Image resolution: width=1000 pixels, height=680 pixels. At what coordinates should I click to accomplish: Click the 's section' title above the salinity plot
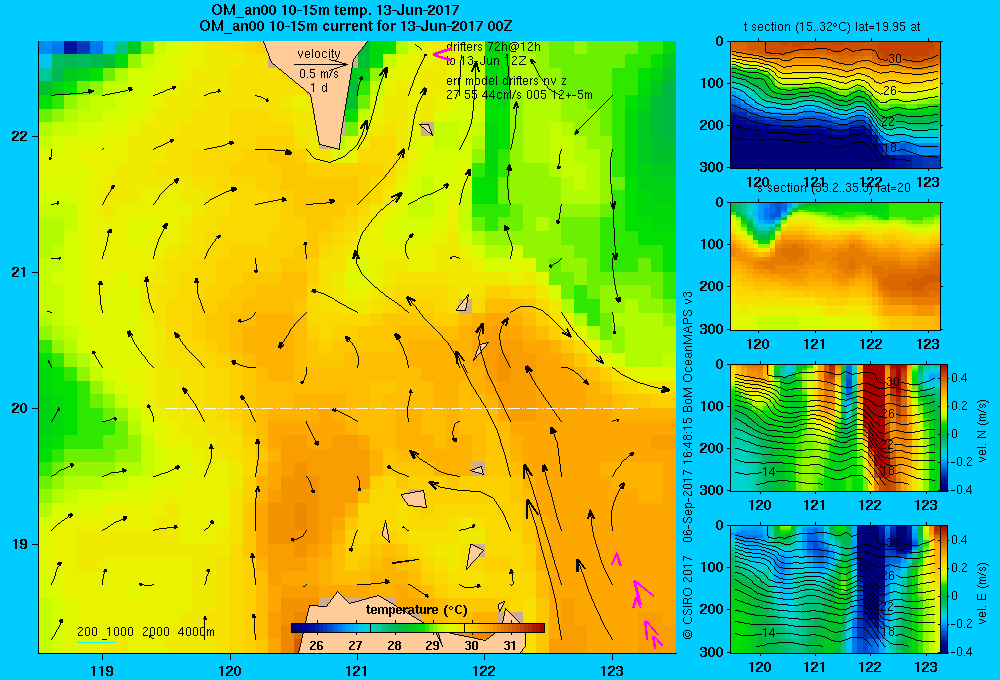click(834, 188)
